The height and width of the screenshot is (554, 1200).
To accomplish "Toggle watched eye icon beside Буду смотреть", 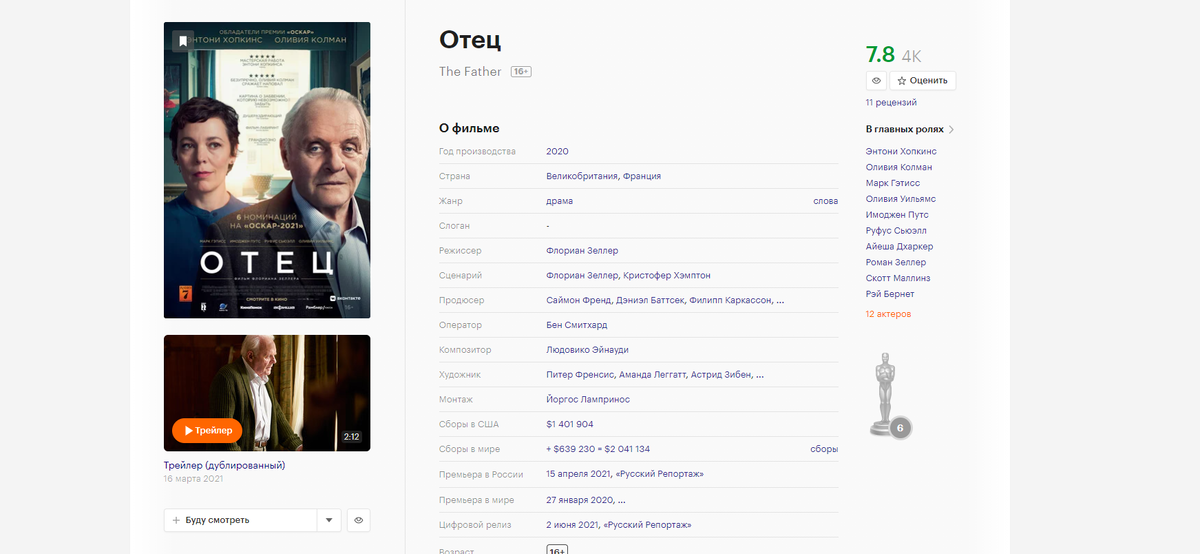I will [359, 520].
